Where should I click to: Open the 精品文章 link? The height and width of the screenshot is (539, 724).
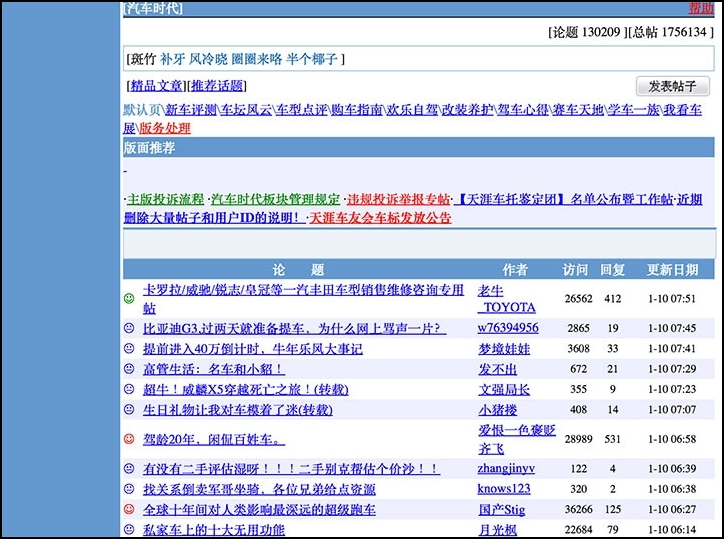click(156, 86)
